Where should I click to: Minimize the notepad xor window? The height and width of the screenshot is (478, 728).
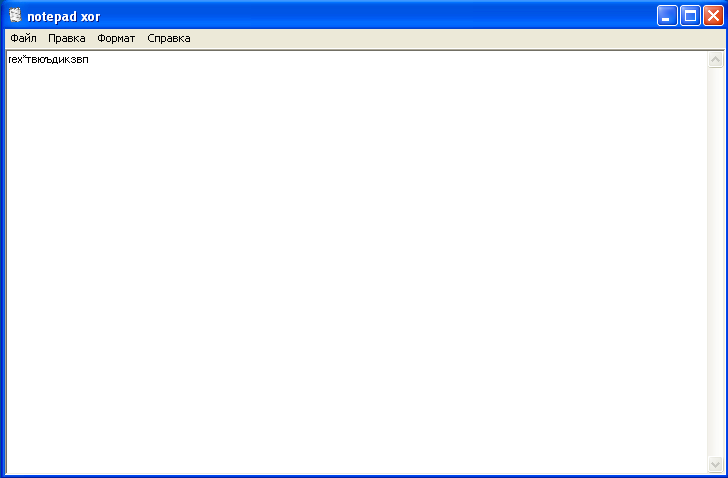[x=667, y=16]
